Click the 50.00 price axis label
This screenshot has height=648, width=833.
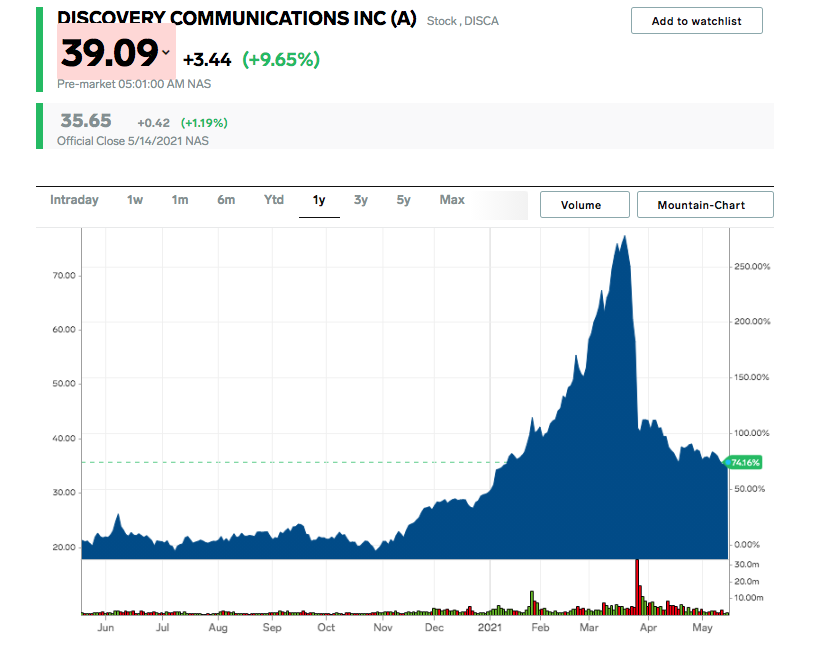pos(64,383)
